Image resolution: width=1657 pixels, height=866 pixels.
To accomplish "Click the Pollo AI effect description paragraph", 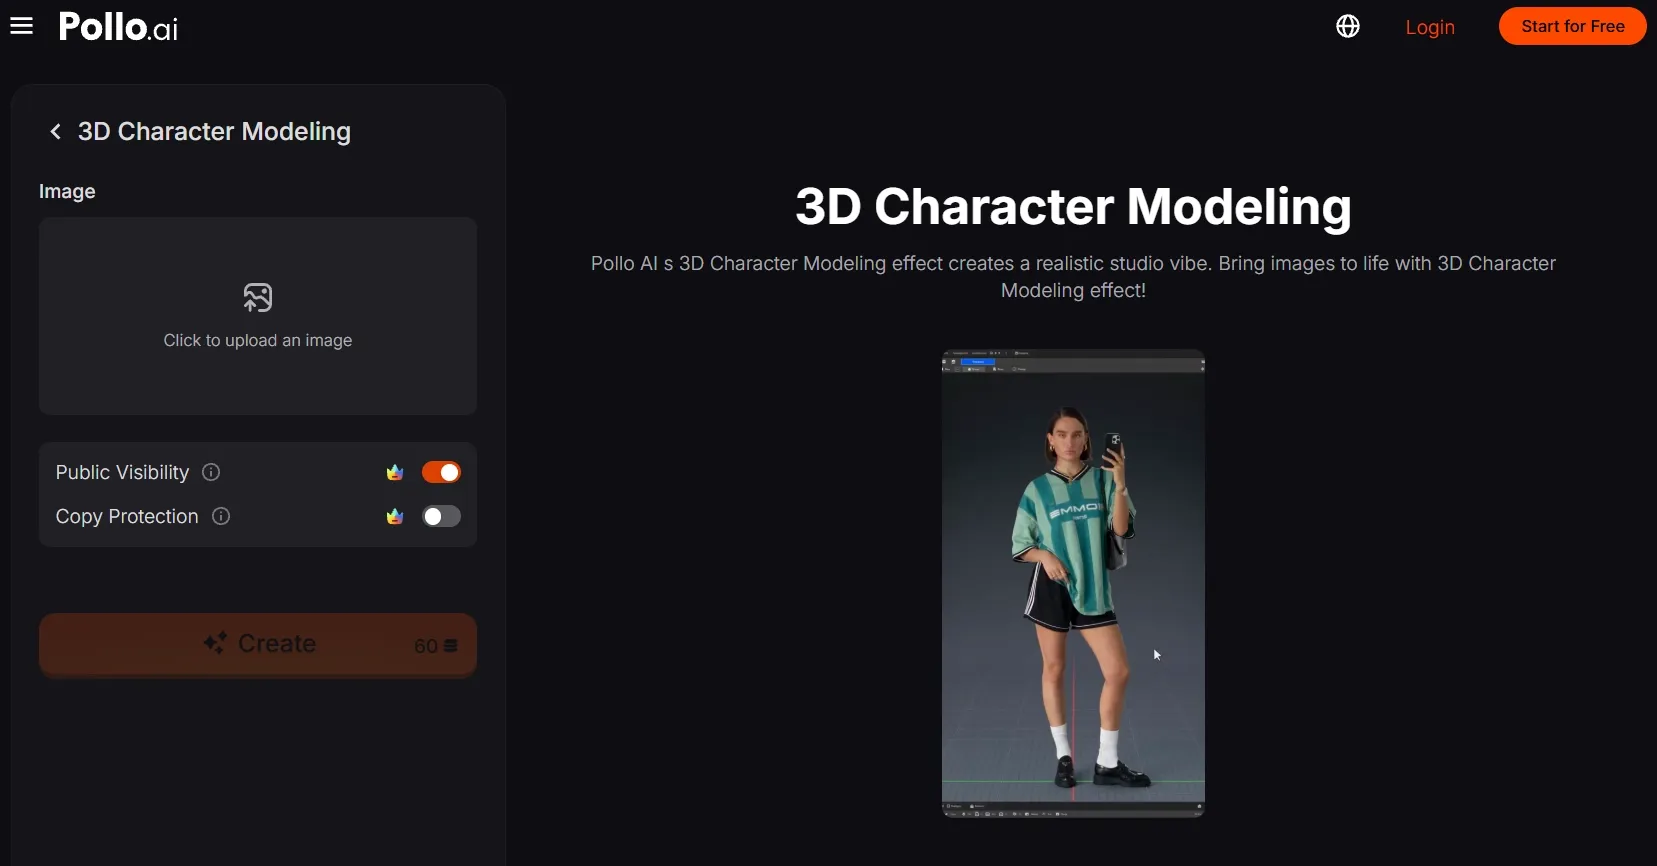I will [x=1073, y=277].
